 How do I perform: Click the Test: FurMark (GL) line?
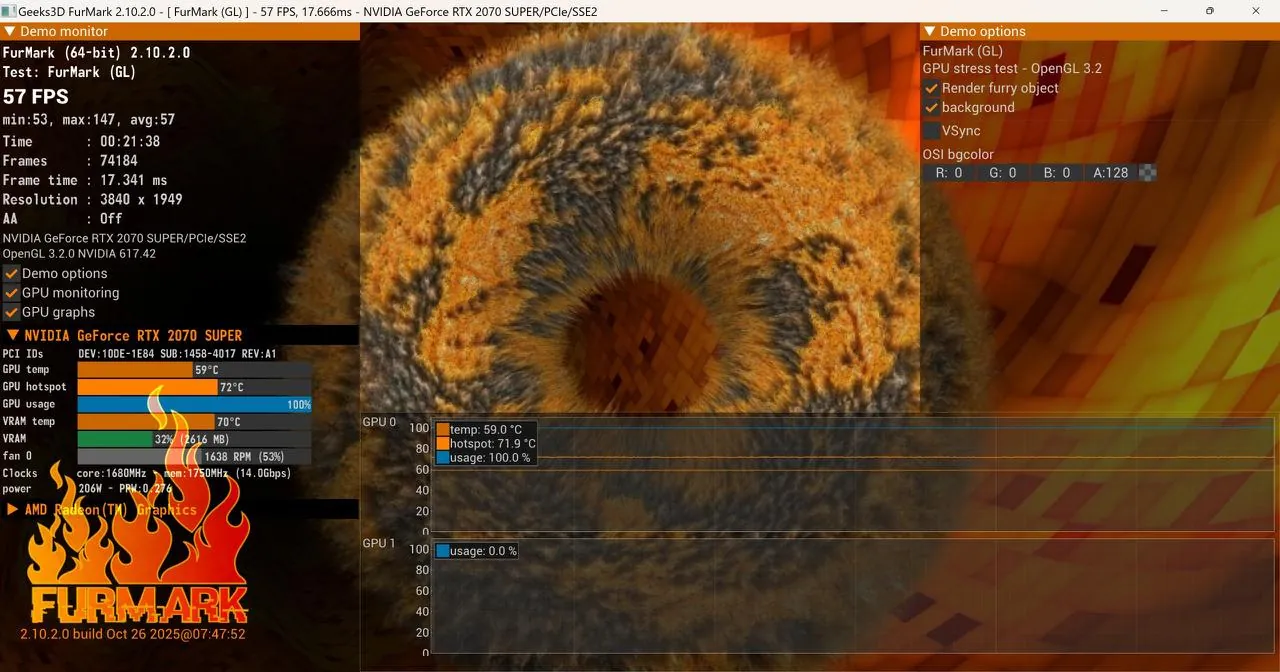[x=70, y=72]
